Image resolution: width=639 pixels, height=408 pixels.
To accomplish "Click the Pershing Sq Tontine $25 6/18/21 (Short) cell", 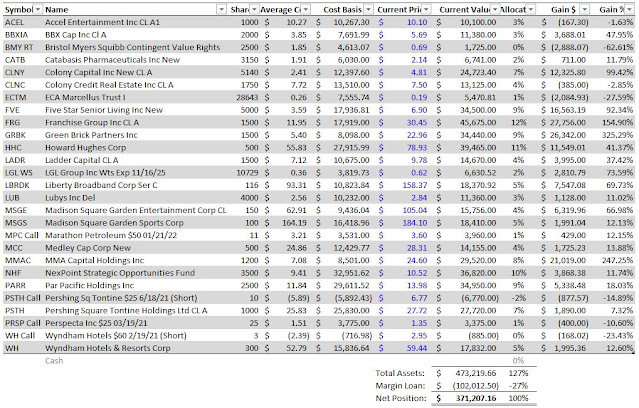I will [121, 298].
